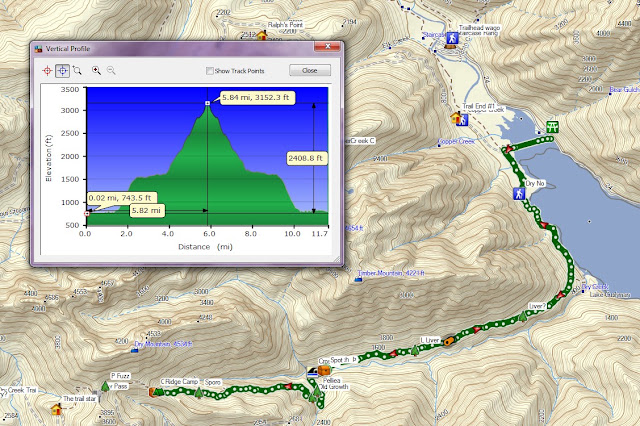640x426 pixels.
Task: Click the 5.84 mi, 3152.3 ft callout
Action: point(256,98)
